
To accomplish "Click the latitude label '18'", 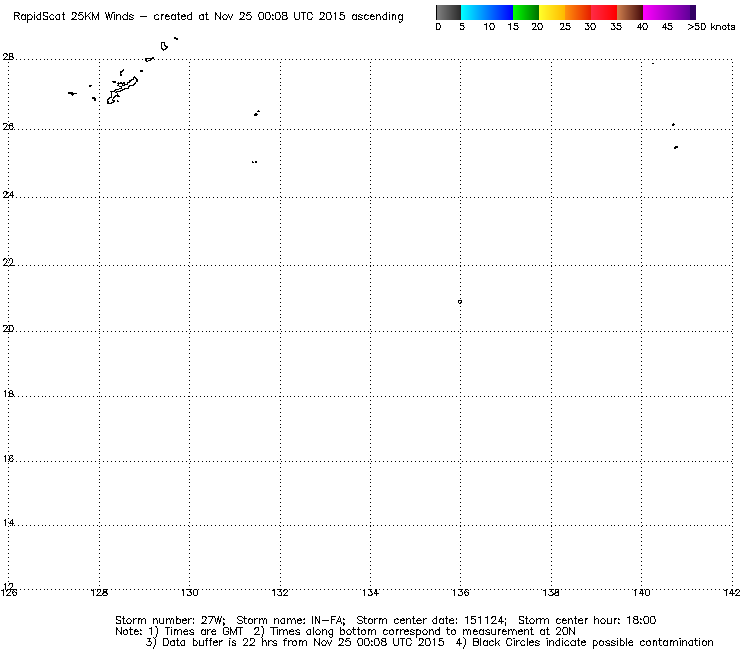I will coord(8,394).
